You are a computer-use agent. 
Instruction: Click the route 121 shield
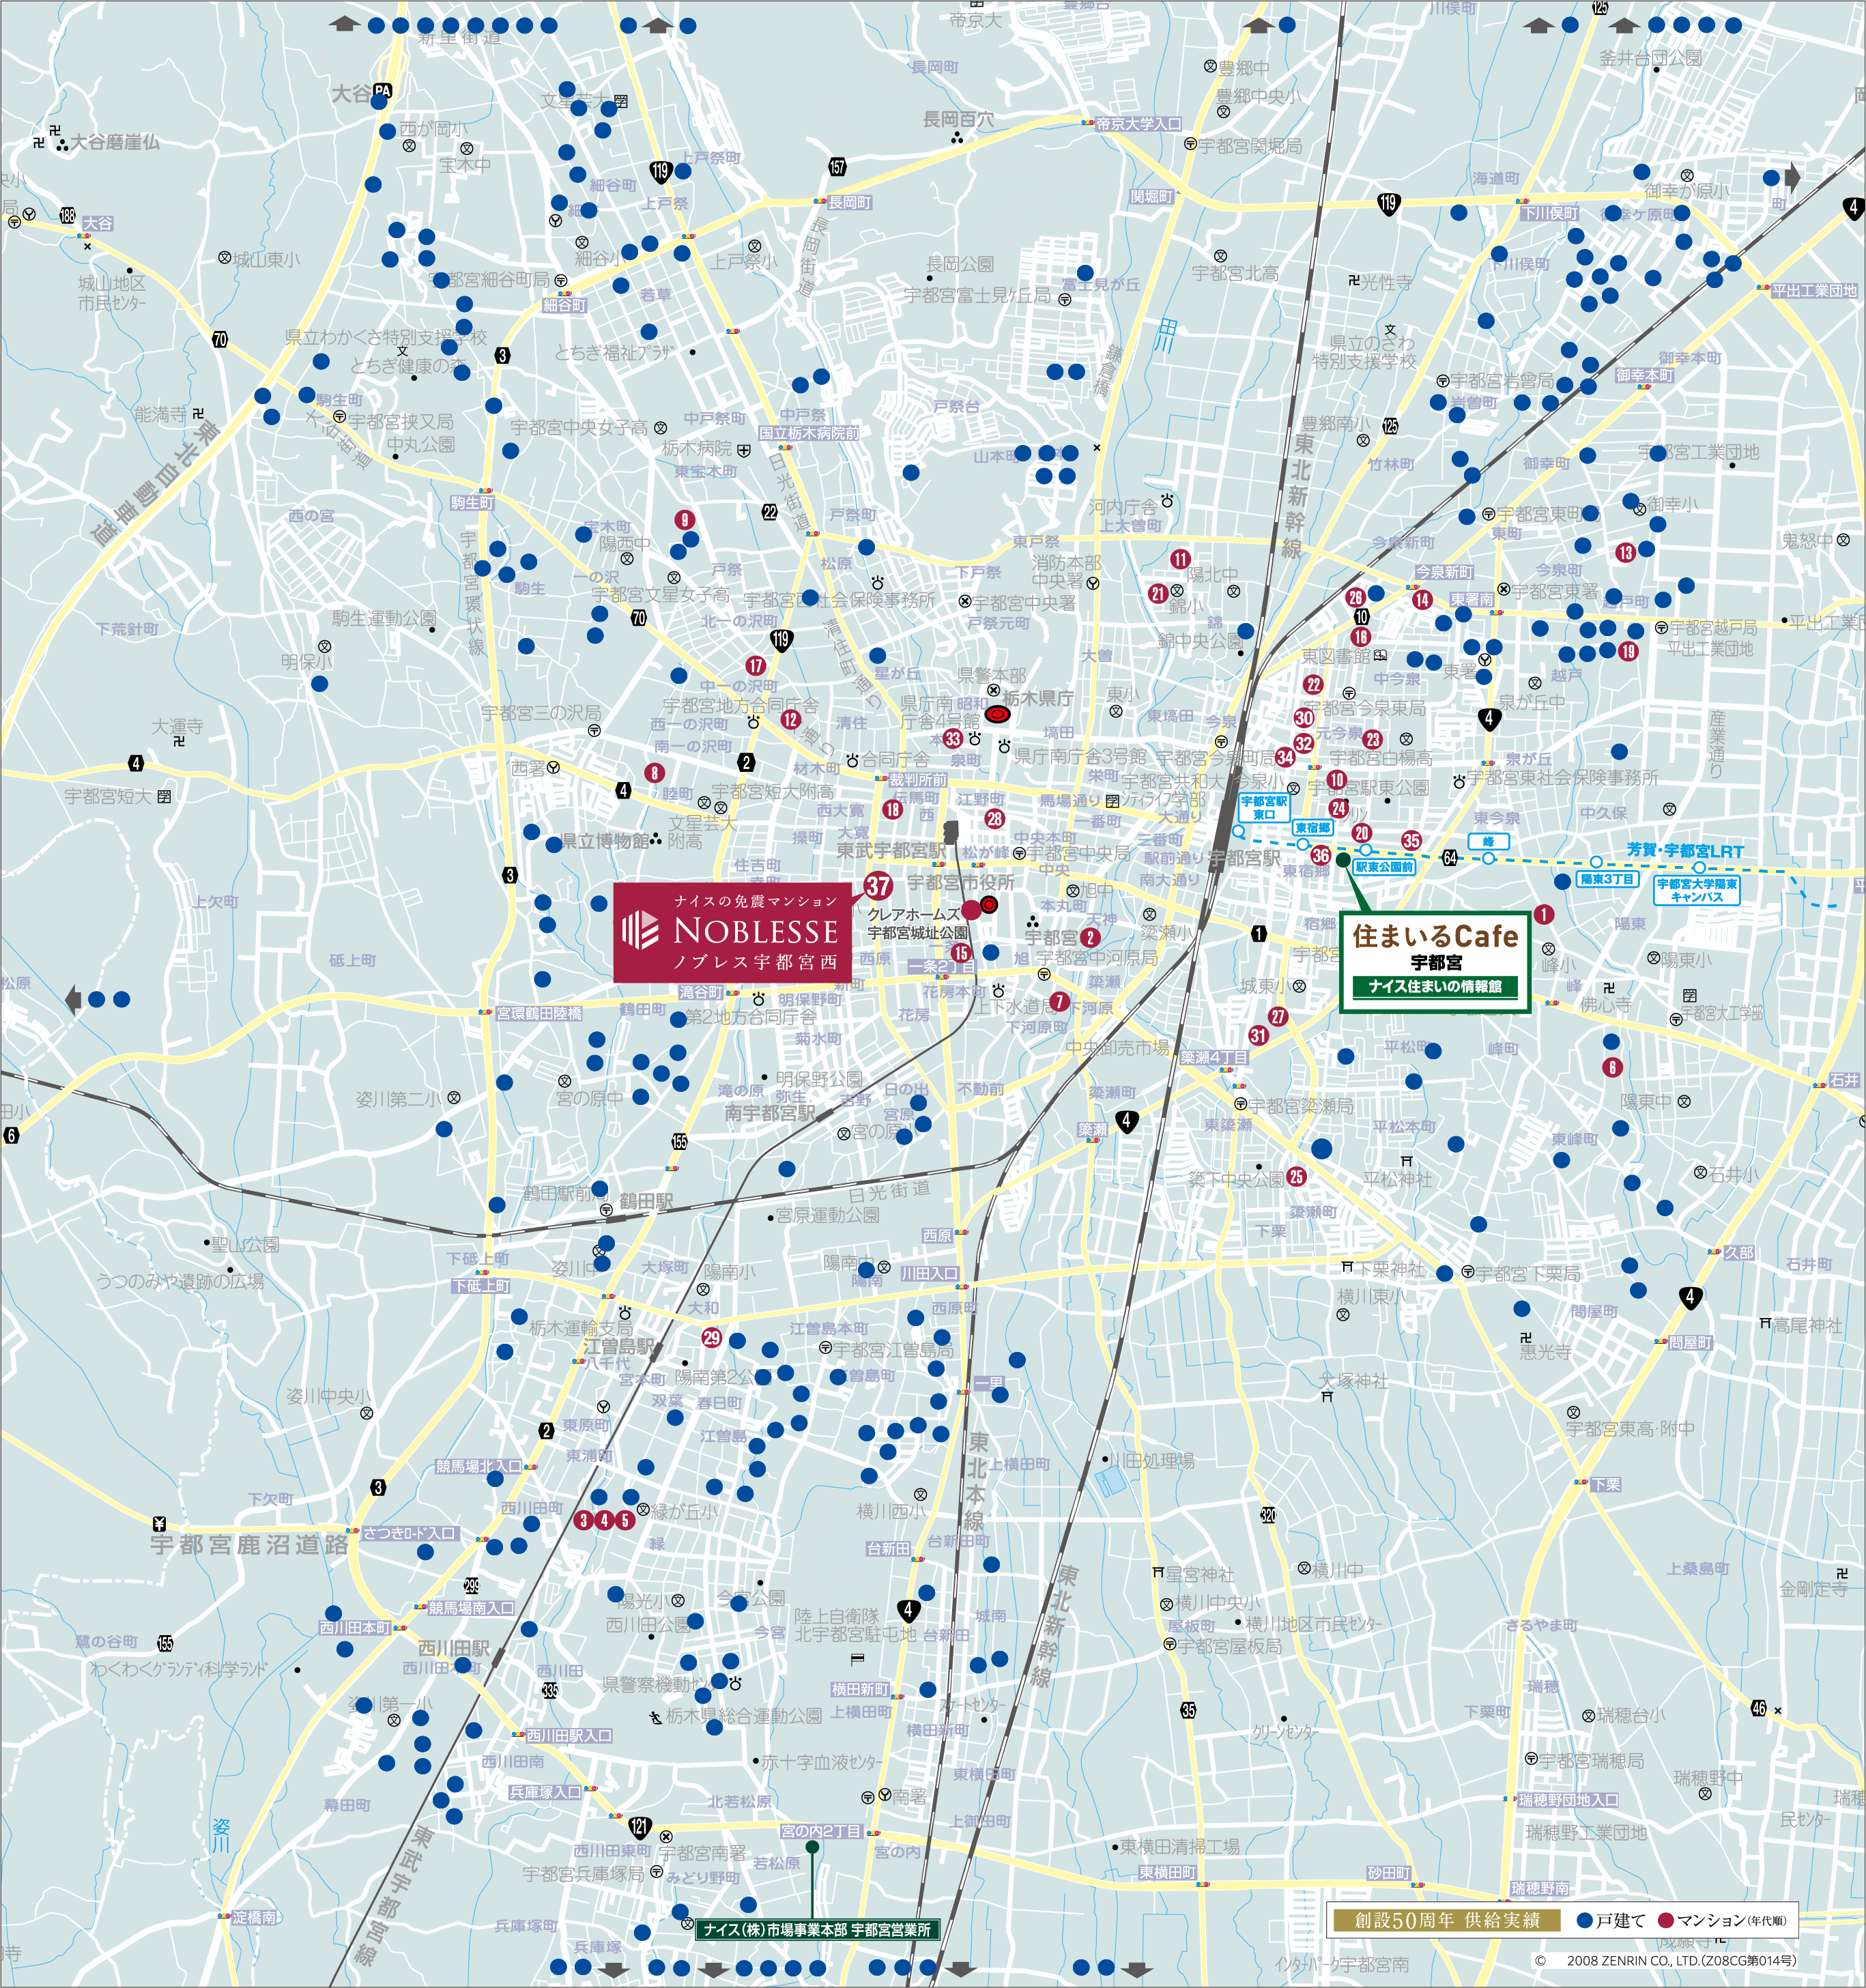coord(640,1827)
